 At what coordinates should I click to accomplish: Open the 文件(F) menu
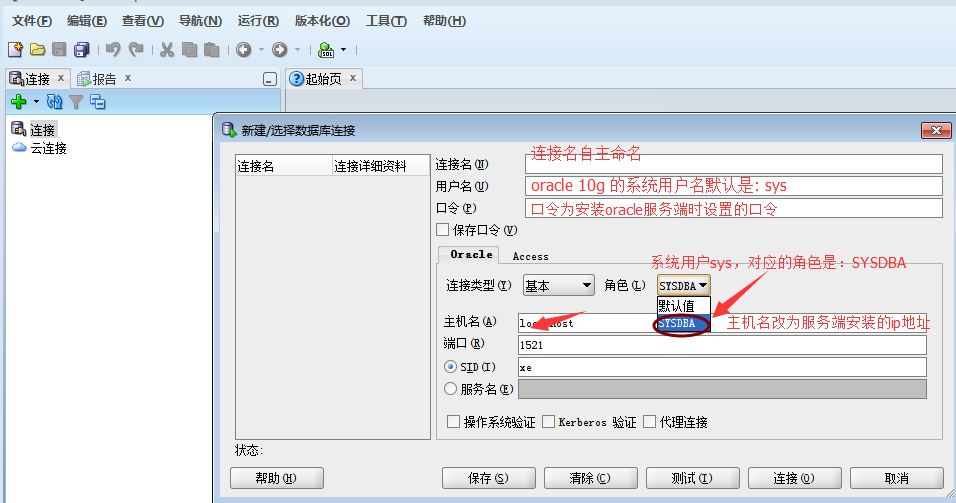pyautogui.click(x=32, y=21)
